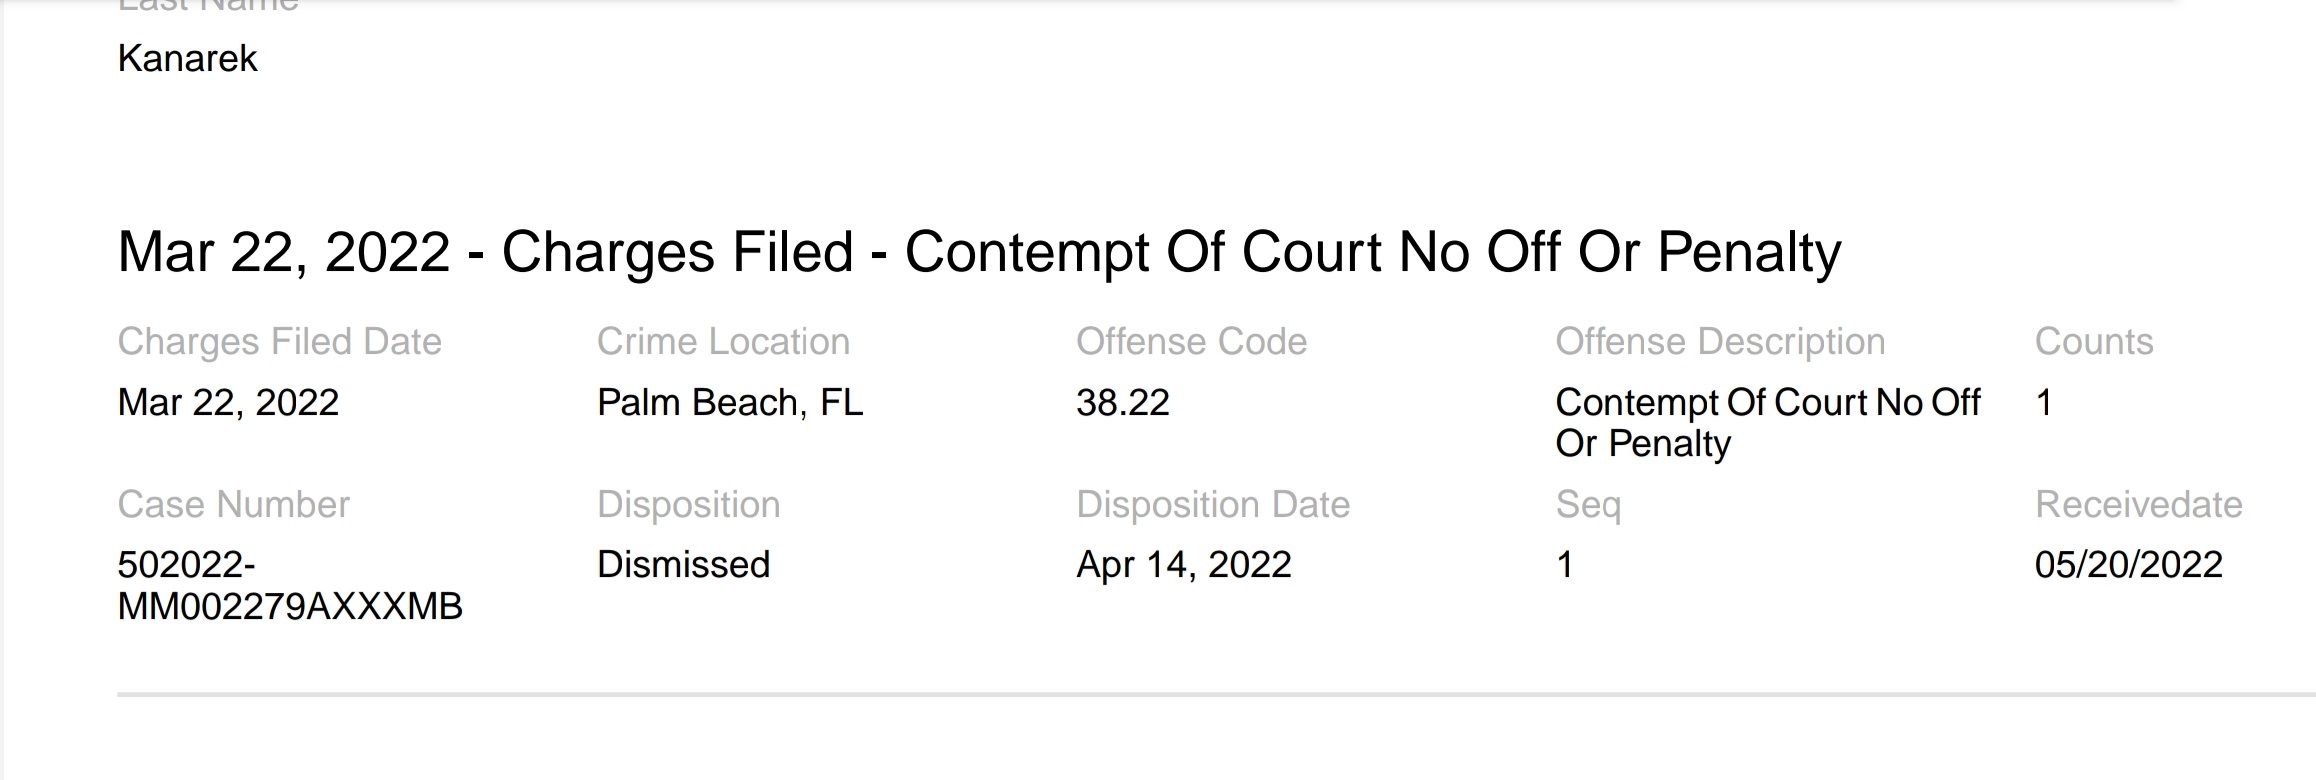Image resolution: width=2316 pixels, height=780 pixels.
Task: Select the Apr 14, 2022 disposition date
Action: [x=1184, y=565]
